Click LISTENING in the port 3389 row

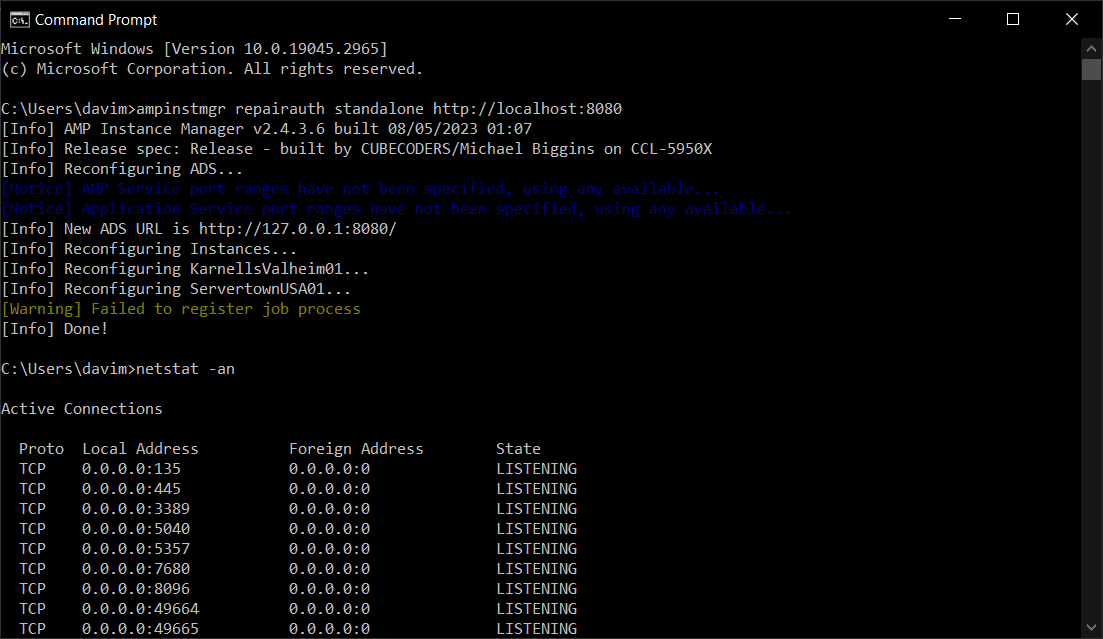pos(537,509)
